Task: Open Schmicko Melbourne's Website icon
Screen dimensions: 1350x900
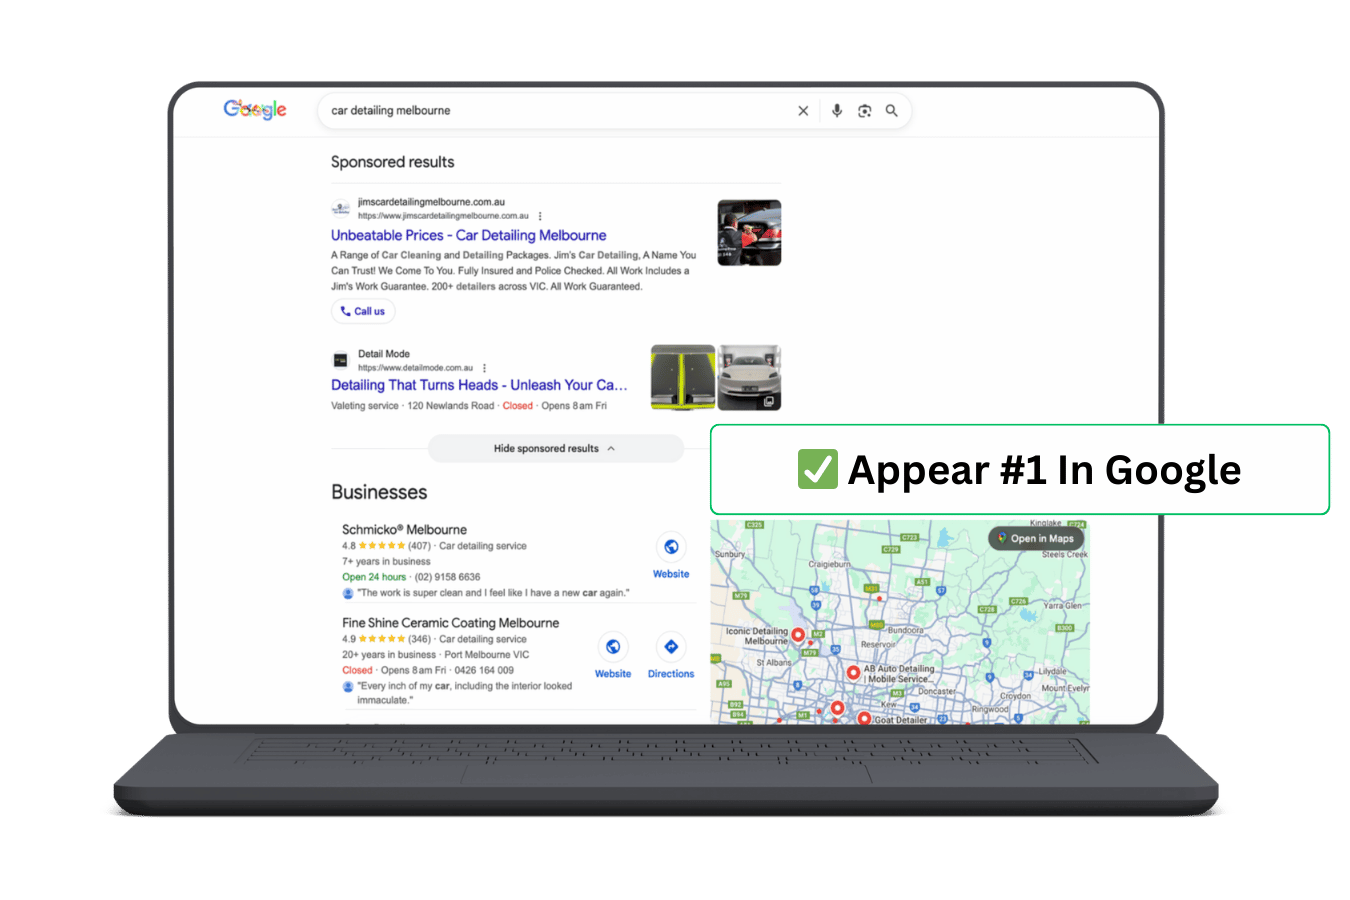Action: pos(671,547)
